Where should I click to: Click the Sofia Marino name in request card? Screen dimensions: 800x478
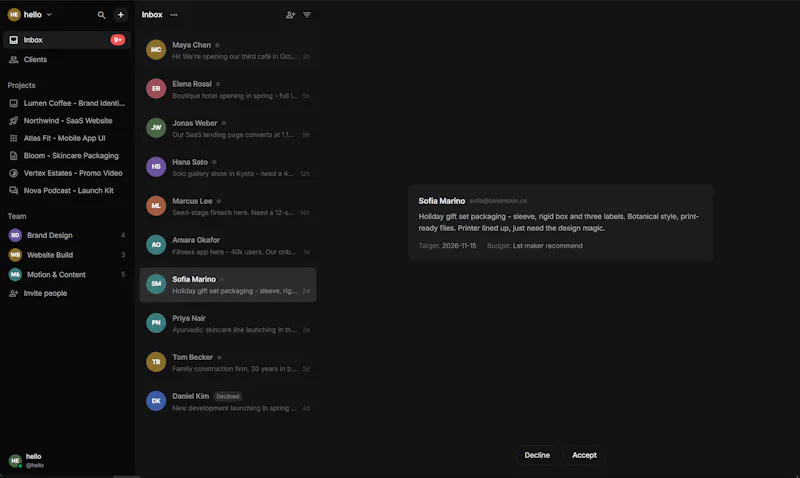point(442,201)
